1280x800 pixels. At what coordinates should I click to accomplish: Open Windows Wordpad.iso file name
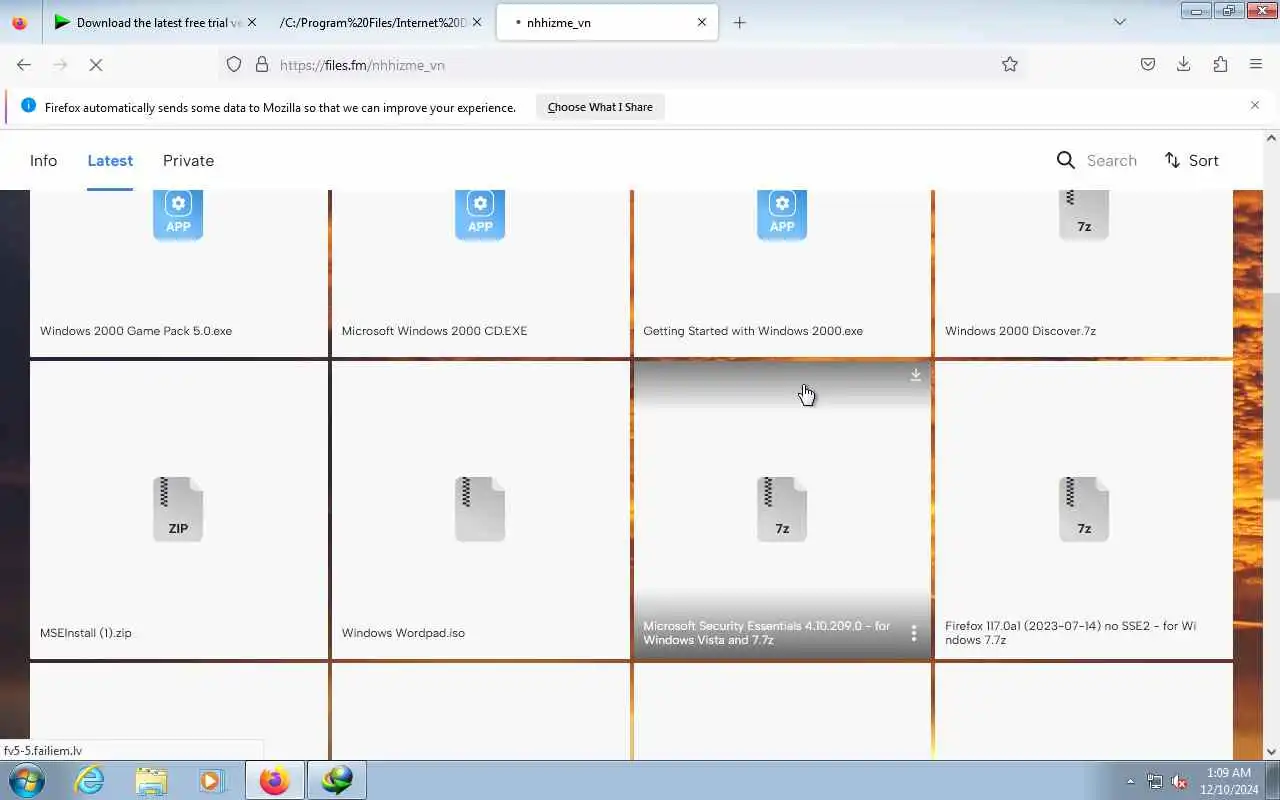[x=403, y=633]
